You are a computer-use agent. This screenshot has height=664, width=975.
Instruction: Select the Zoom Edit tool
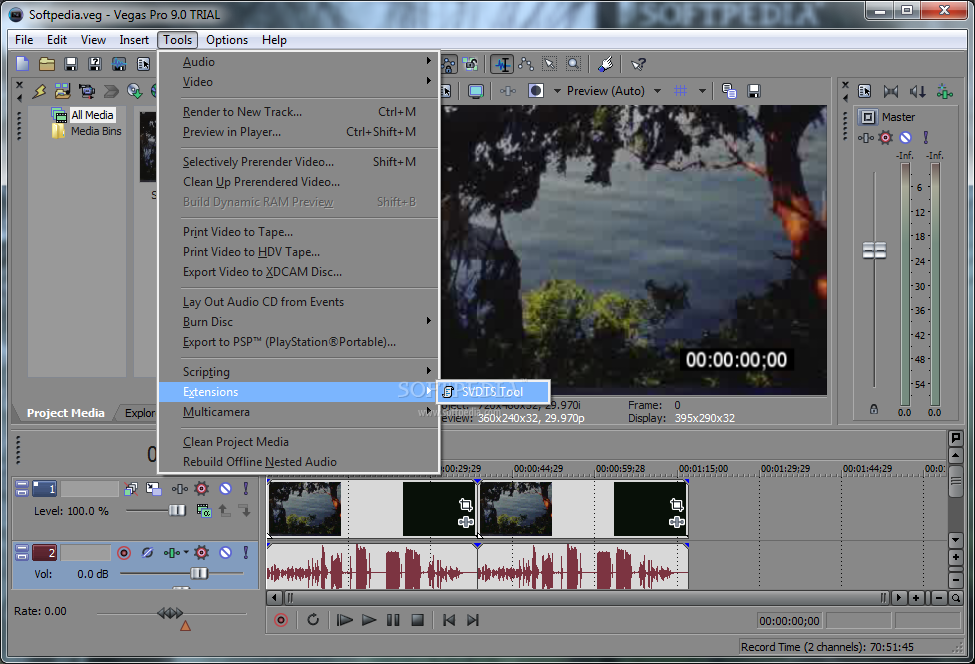pyautogui.click(x=573, y=64)
